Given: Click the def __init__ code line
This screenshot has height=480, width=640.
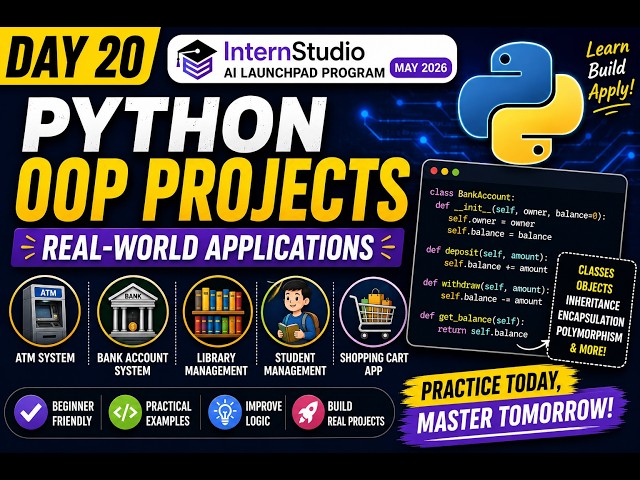Looking at the screenshot, I should 521,210.
